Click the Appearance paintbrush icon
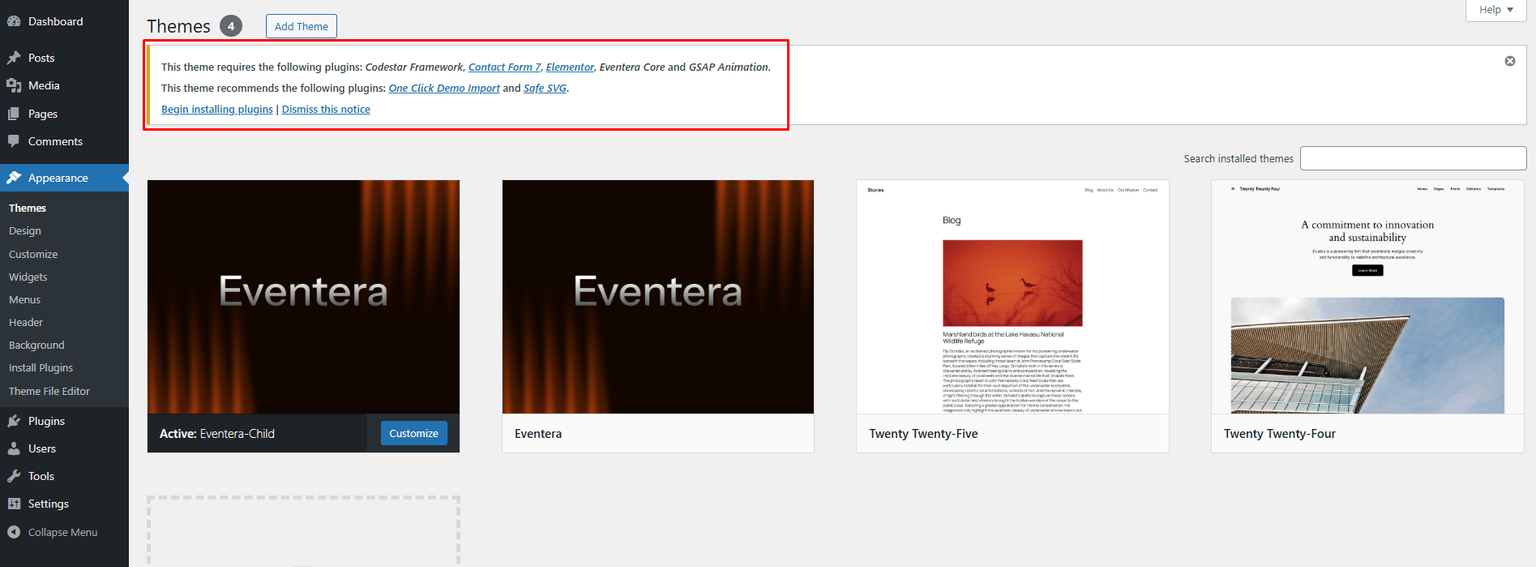Image resolution: width=1536 pixels, height=567 pixels. click(14, 178)
